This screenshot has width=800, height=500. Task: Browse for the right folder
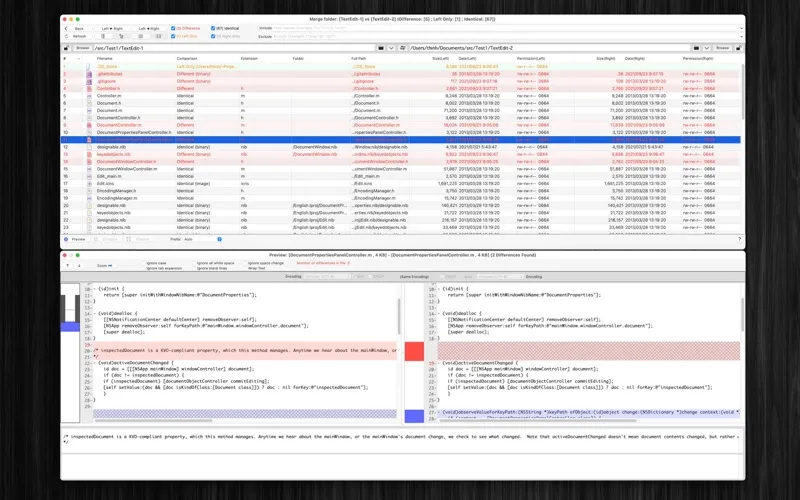click(x=722, y=48)
